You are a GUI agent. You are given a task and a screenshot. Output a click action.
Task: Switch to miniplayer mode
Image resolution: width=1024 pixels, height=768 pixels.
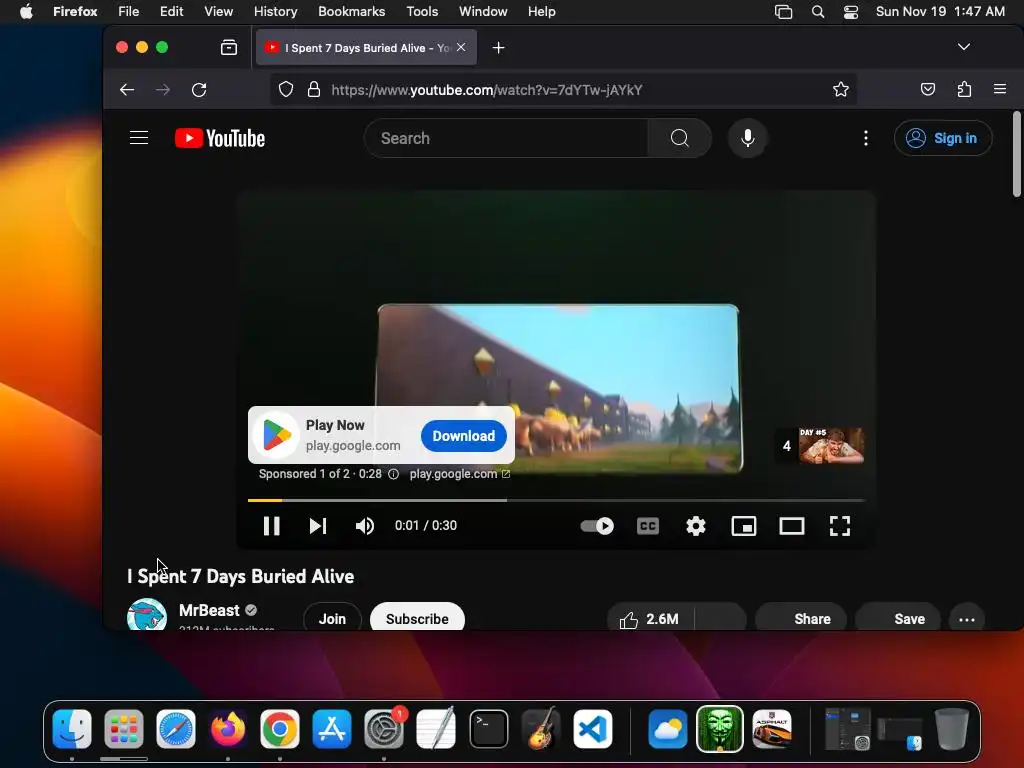[744, 526]
